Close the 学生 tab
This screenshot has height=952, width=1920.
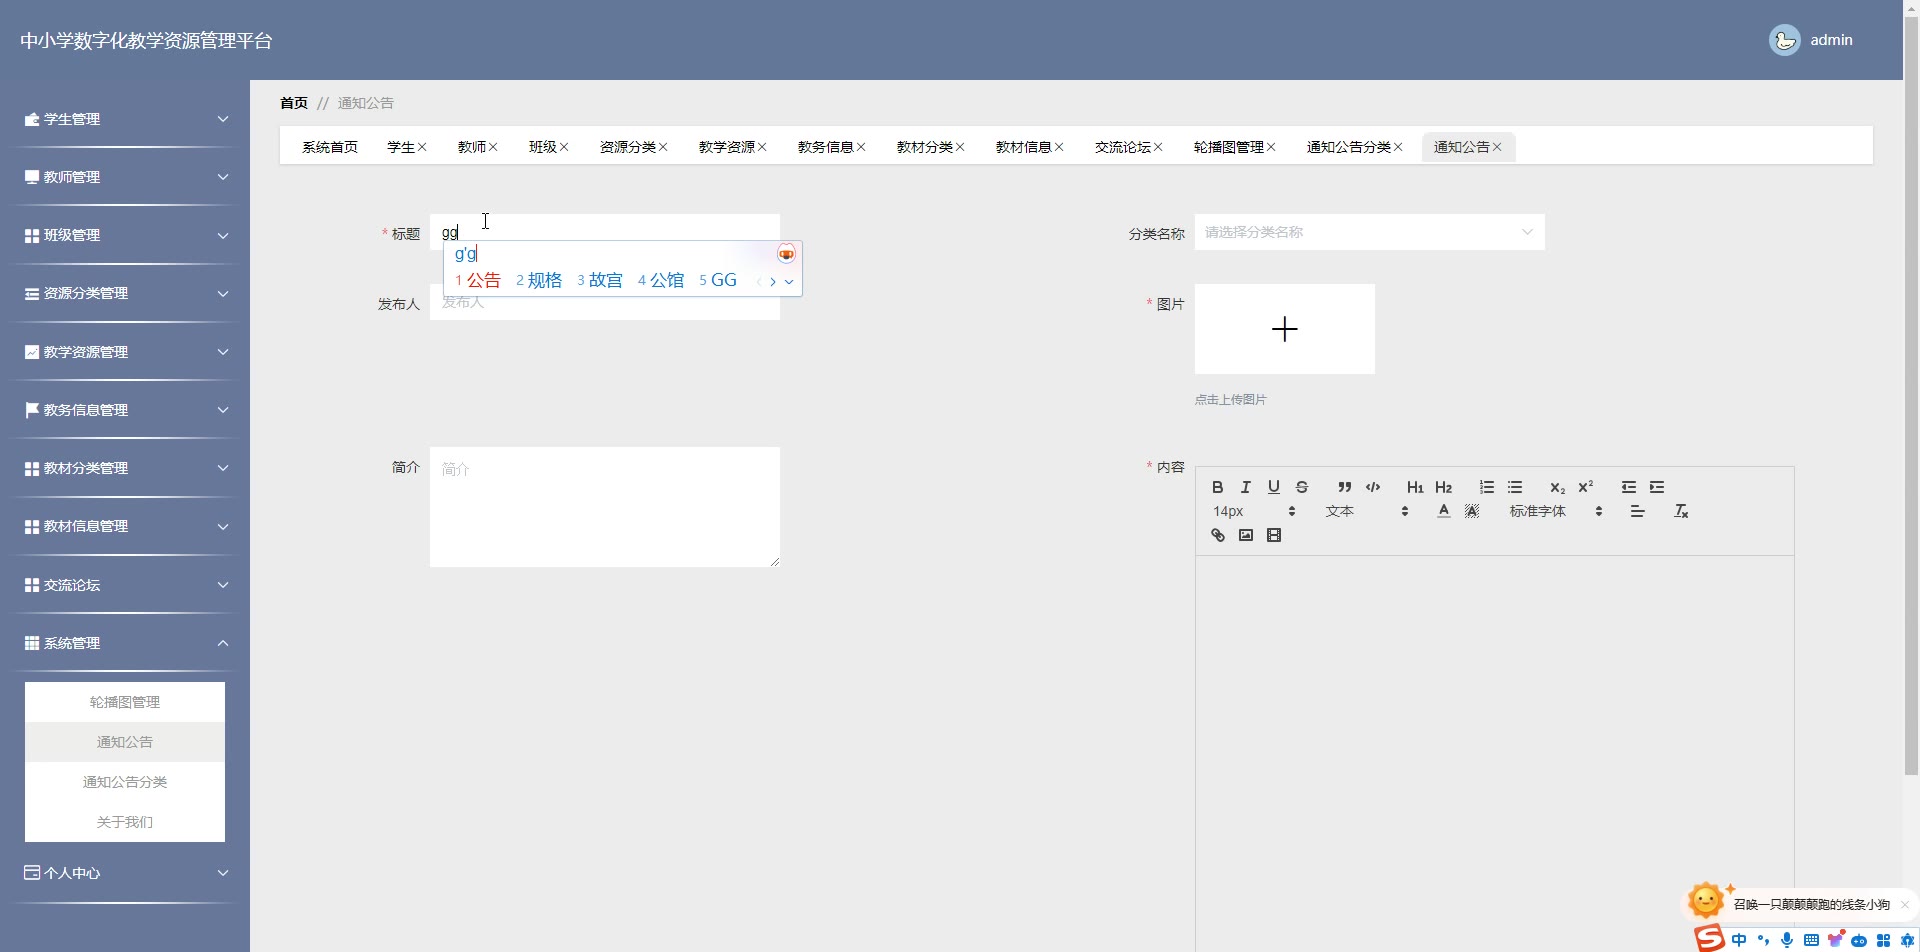pyautogui.click(x=422, y=147)
